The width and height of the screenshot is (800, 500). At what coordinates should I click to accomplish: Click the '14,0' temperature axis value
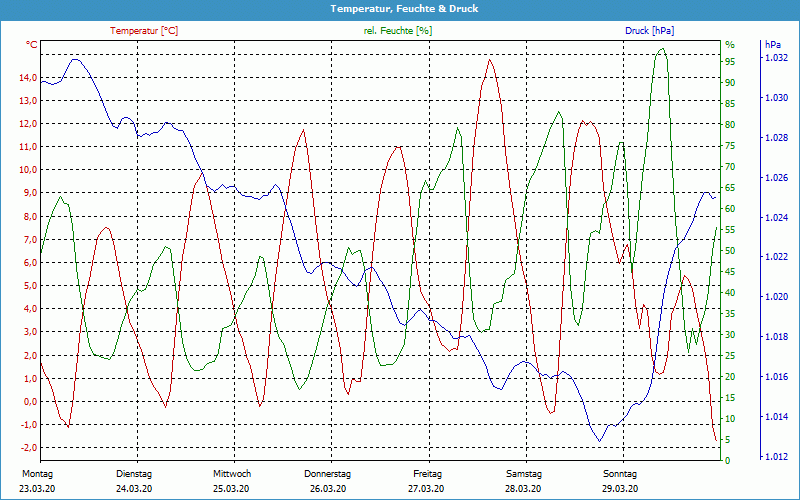(28, 78)
